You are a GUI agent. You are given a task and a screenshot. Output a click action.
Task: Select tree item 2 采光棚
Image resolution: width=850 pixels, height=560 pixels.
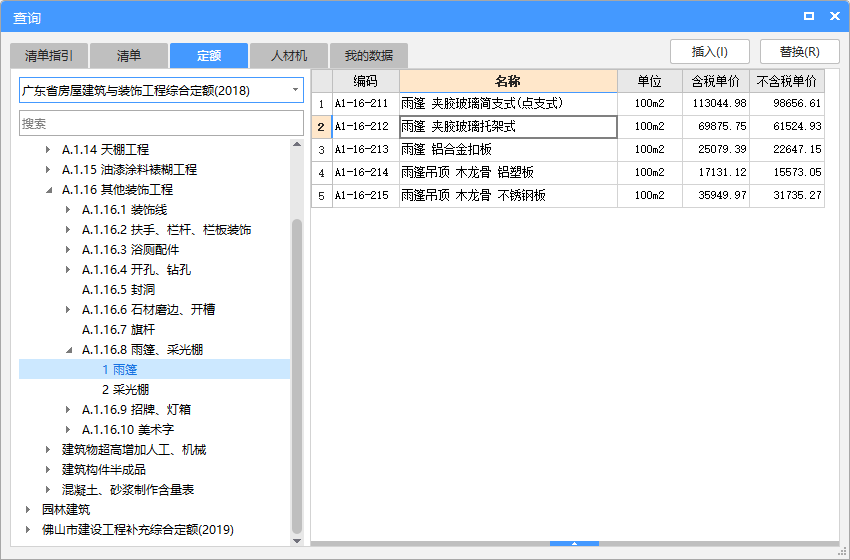pos(125,390)
